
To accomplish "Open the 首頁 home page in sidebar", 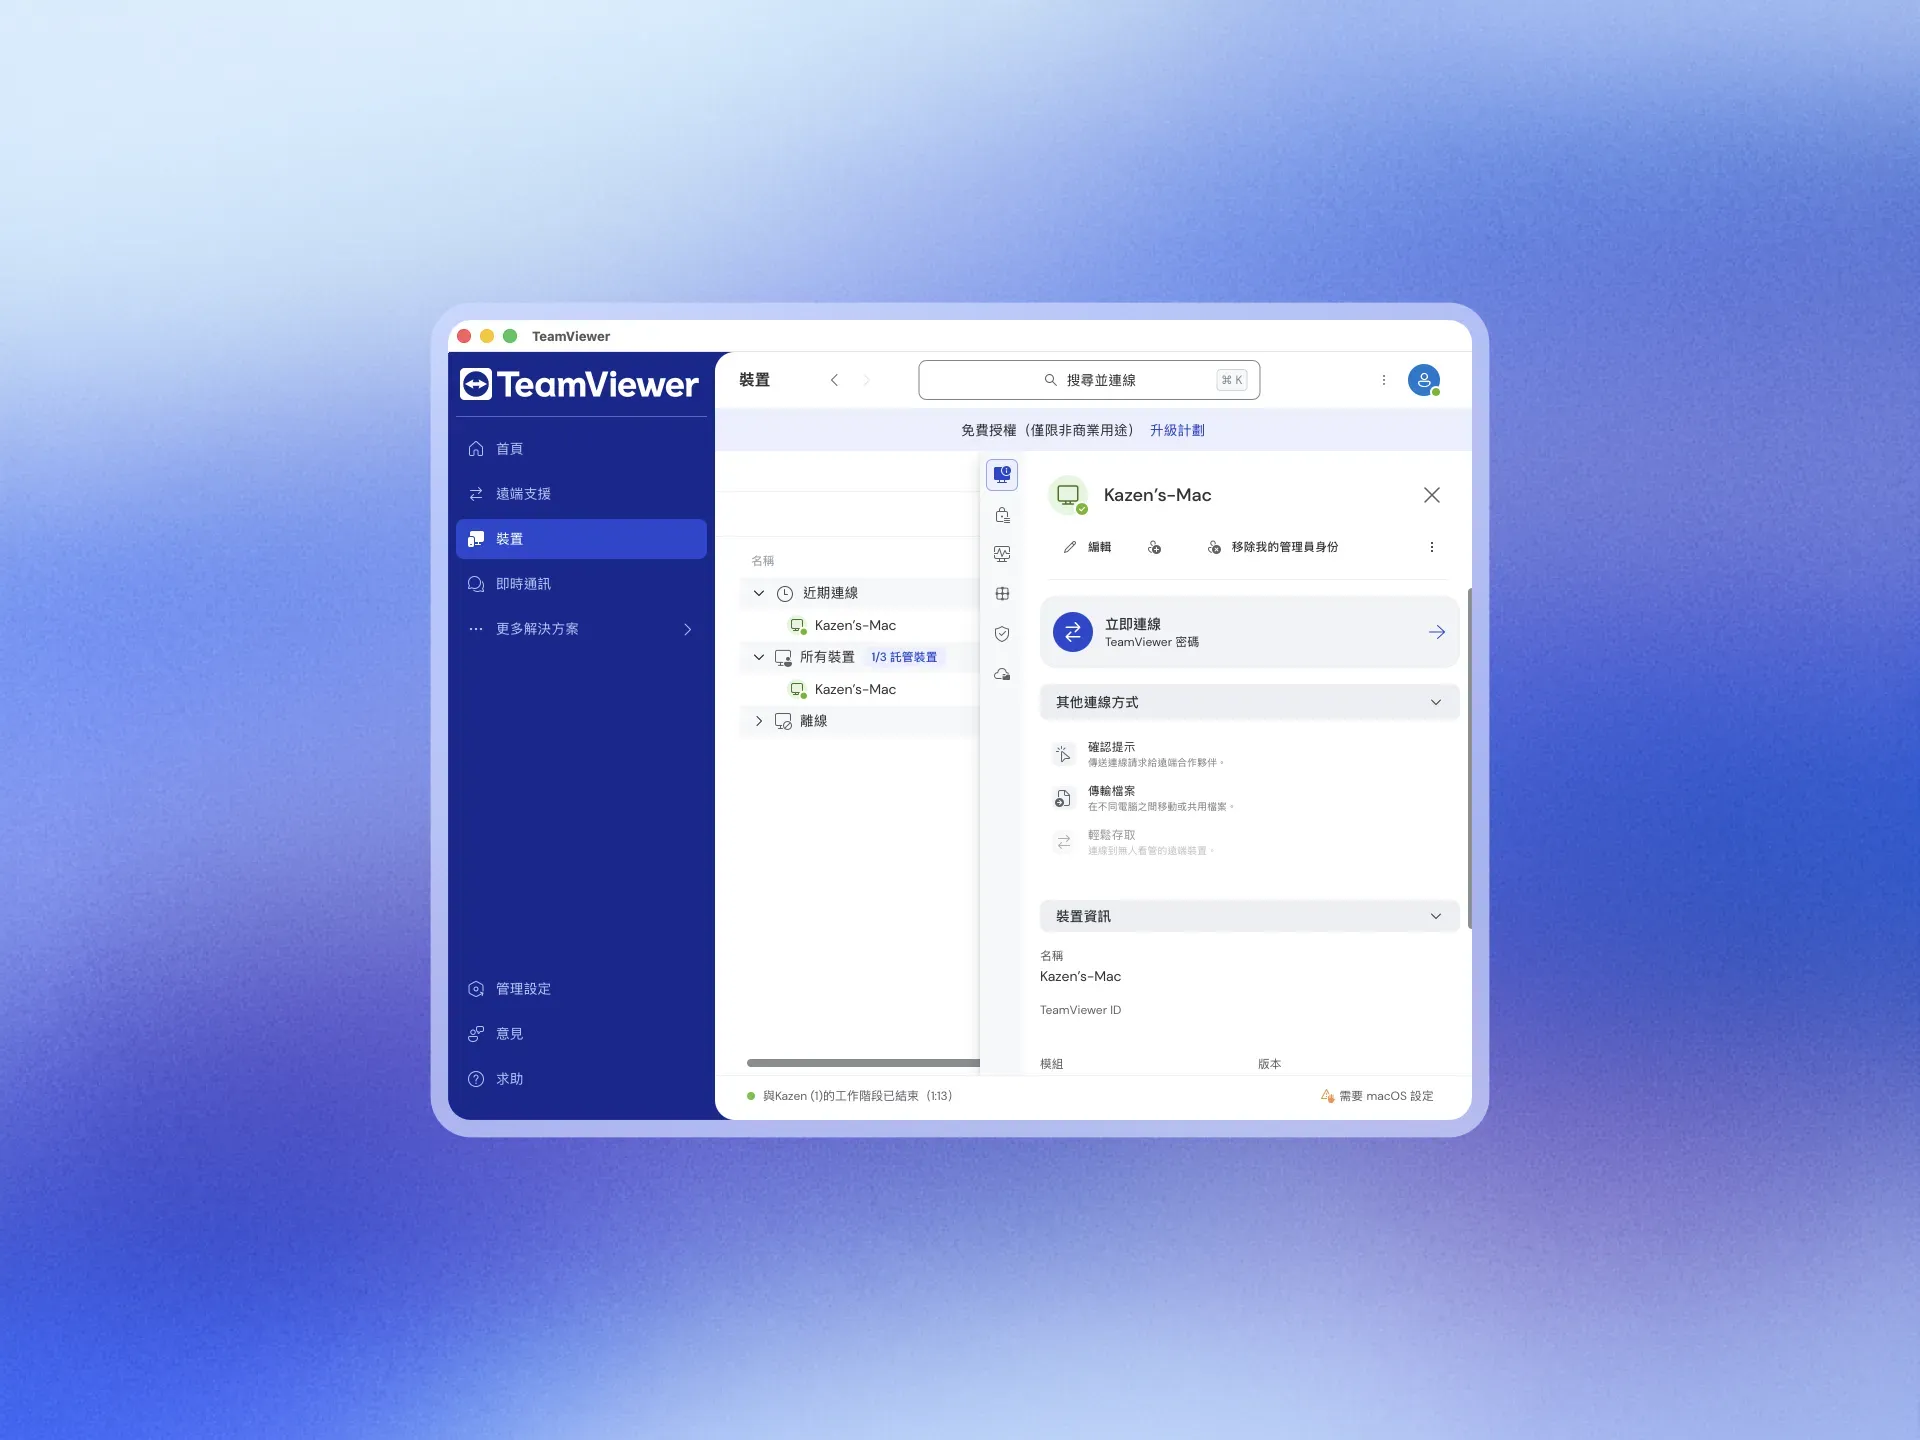I will point(581,449).
